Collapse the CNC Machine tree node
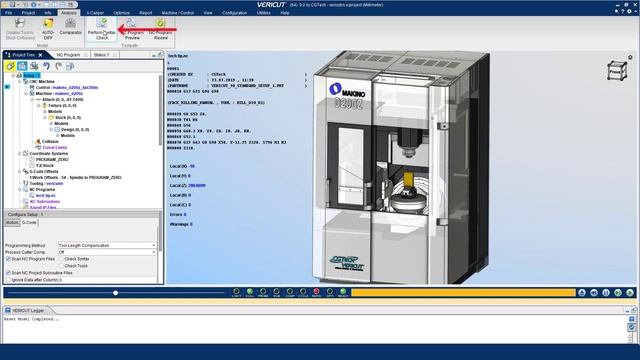The height and width of the screenshot is (360, 640). [x=20, y=82]
